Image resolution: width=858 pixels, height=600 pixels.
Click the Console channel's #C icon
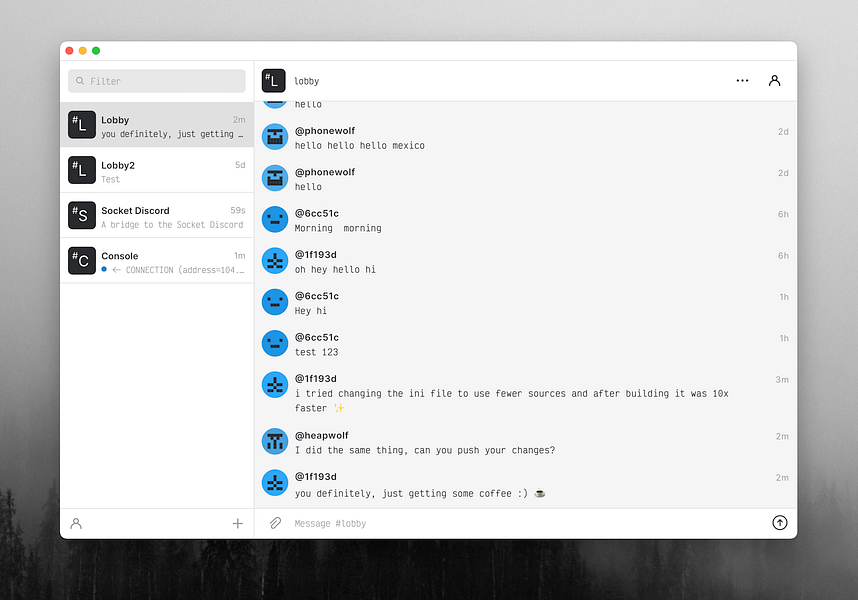click(82, 261)
